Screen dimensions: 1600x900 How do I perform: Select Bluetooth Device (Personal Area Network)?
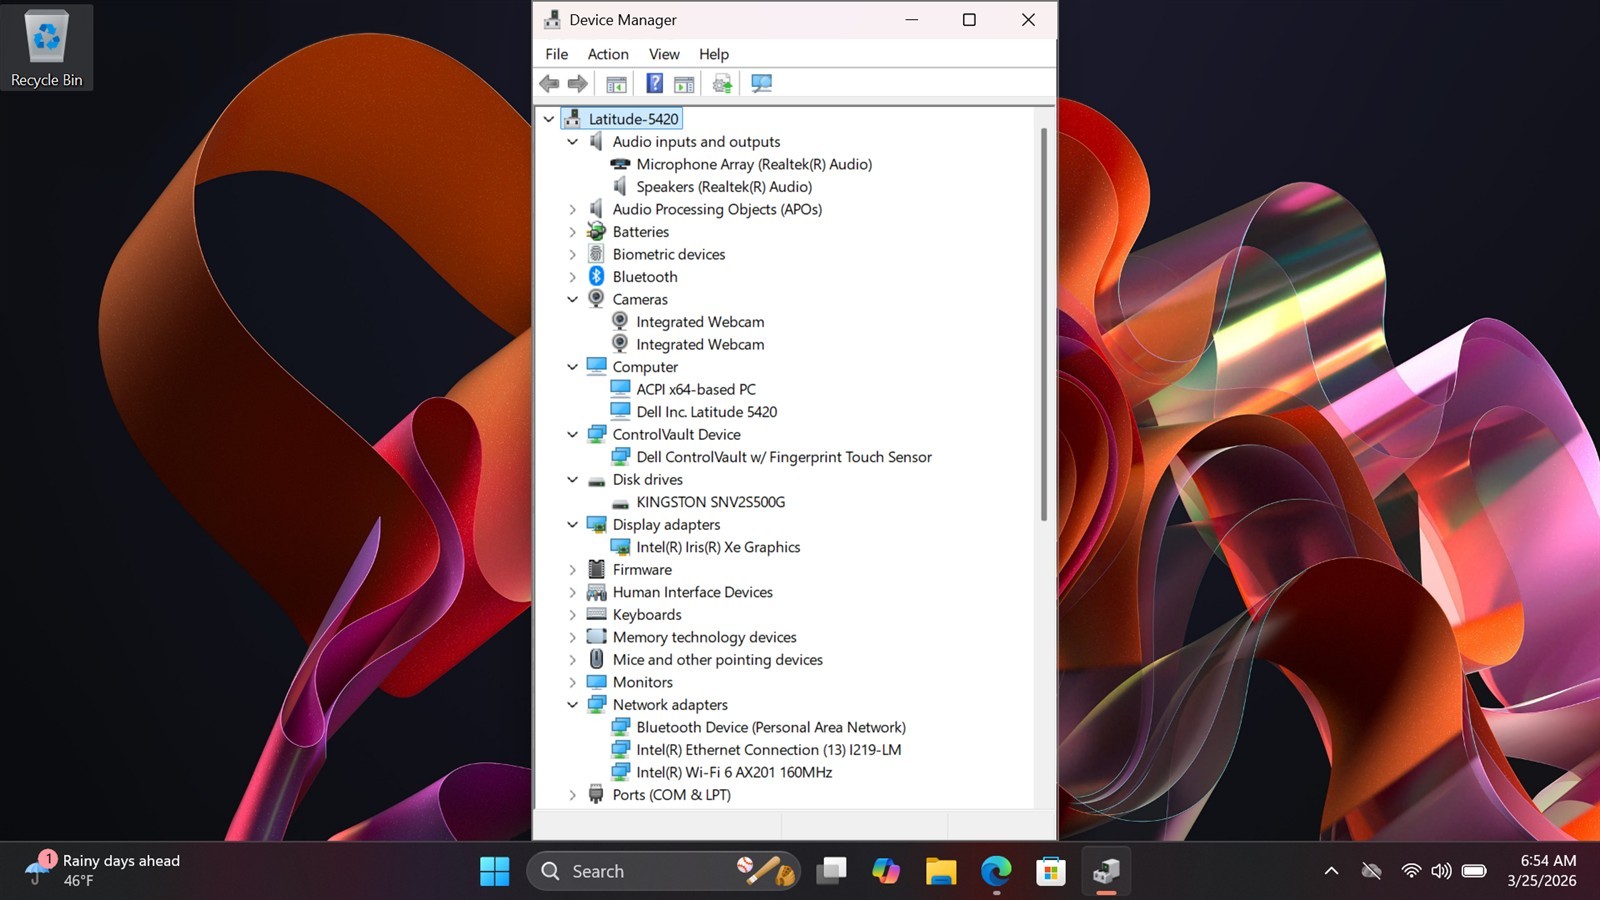click(x=771, y=727)
